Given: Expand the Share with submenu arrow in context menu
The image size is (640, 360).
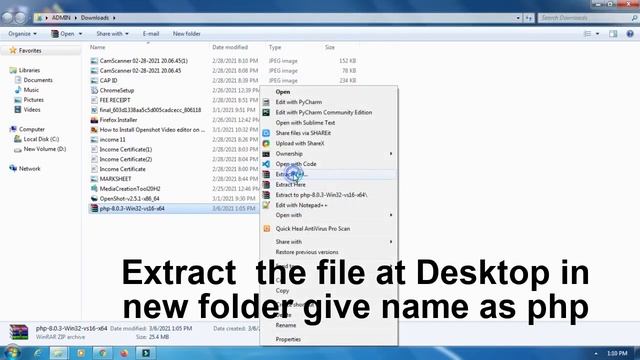Looking at the screenshot, I should pos(391,242).
